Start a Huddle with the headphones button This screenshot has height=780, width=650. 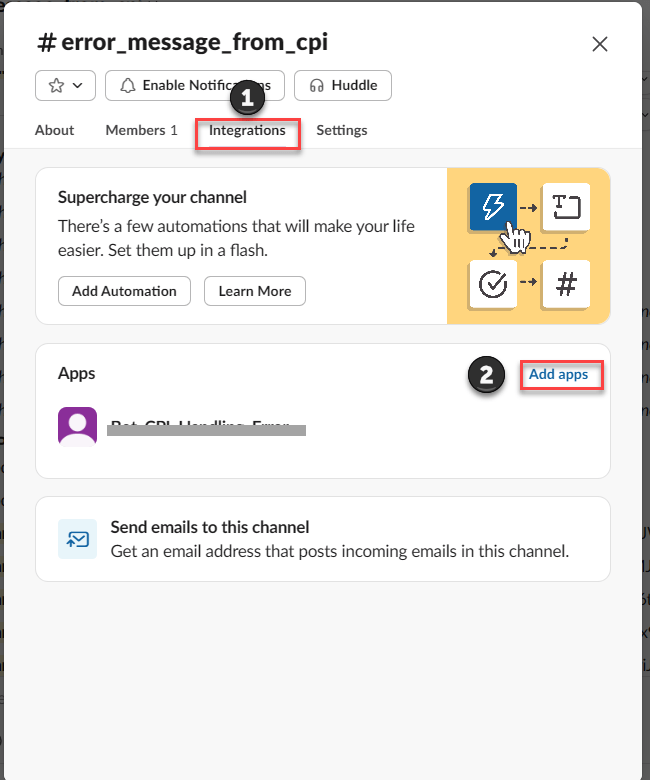[342, 86]
